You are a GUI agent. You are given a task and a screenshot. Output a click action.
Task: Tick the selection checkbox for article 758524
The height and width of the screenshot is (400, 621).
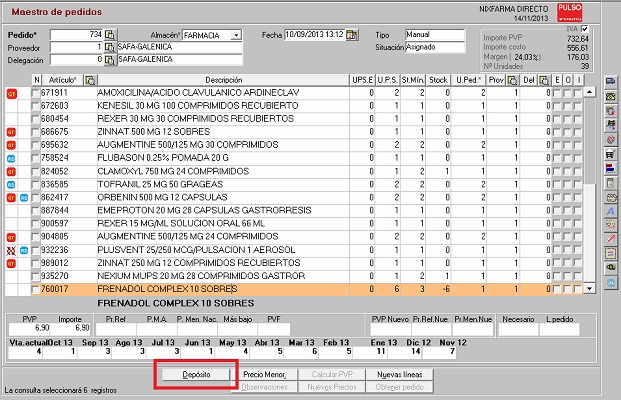[36, 158]
